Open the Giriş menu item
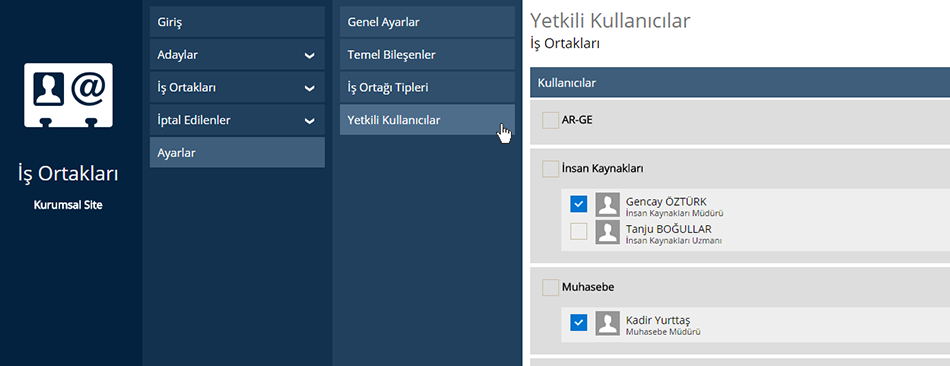The height and width of the screenshot is (366, 950). pyautogui.click(x=237, y=22)
